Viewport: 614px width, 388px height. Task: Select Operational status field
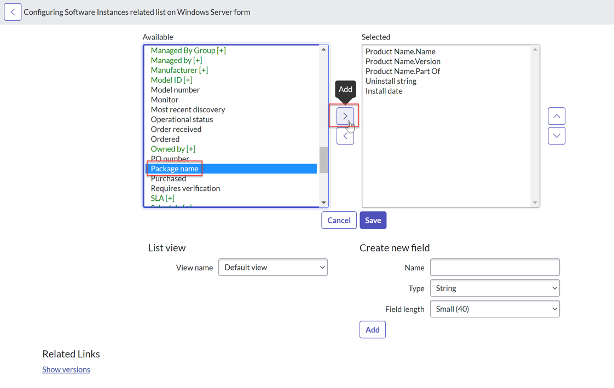[x=182, y=119]
